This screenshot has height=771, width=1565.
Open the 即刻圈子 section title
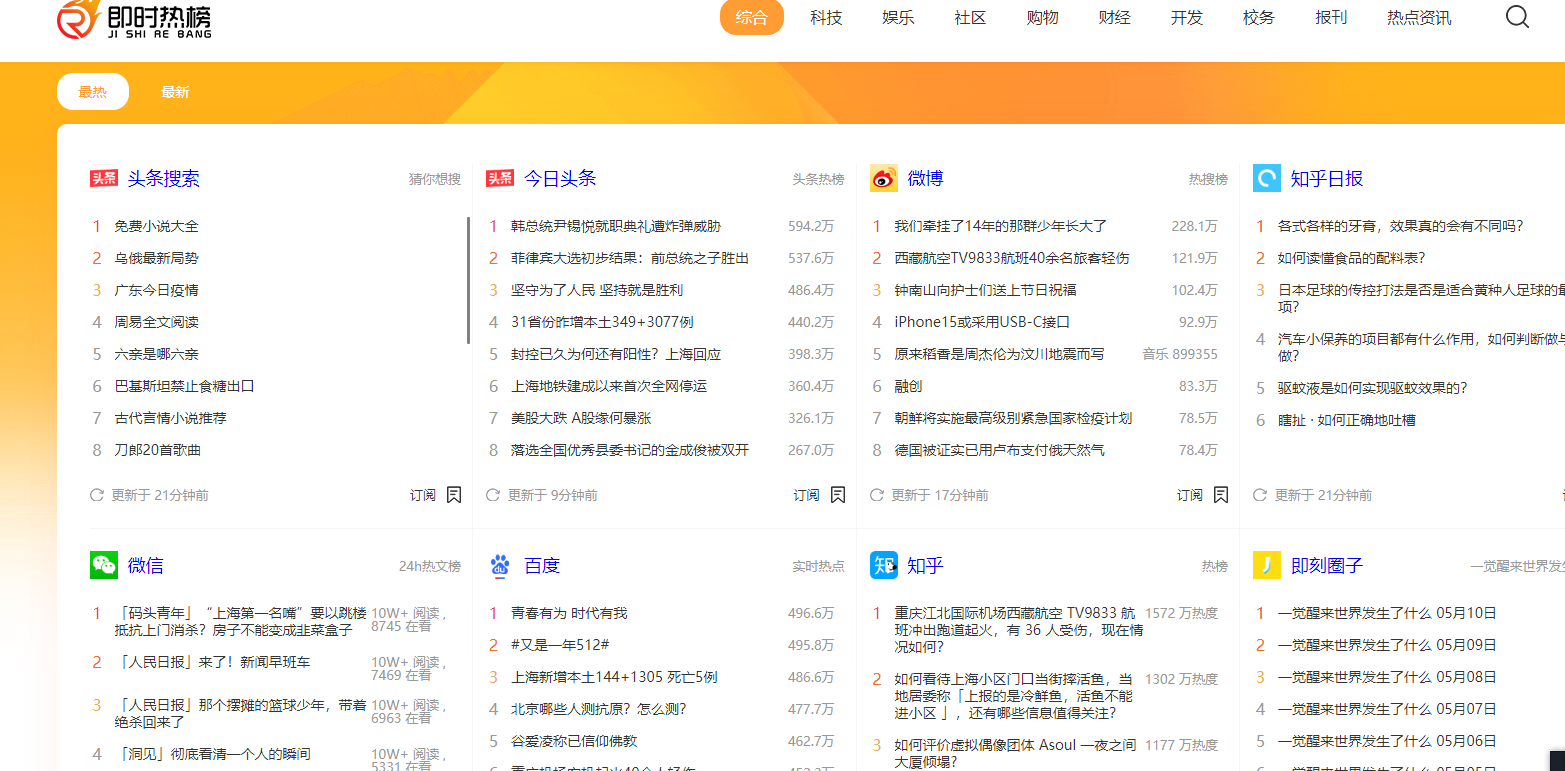[x=1327, y=565]
